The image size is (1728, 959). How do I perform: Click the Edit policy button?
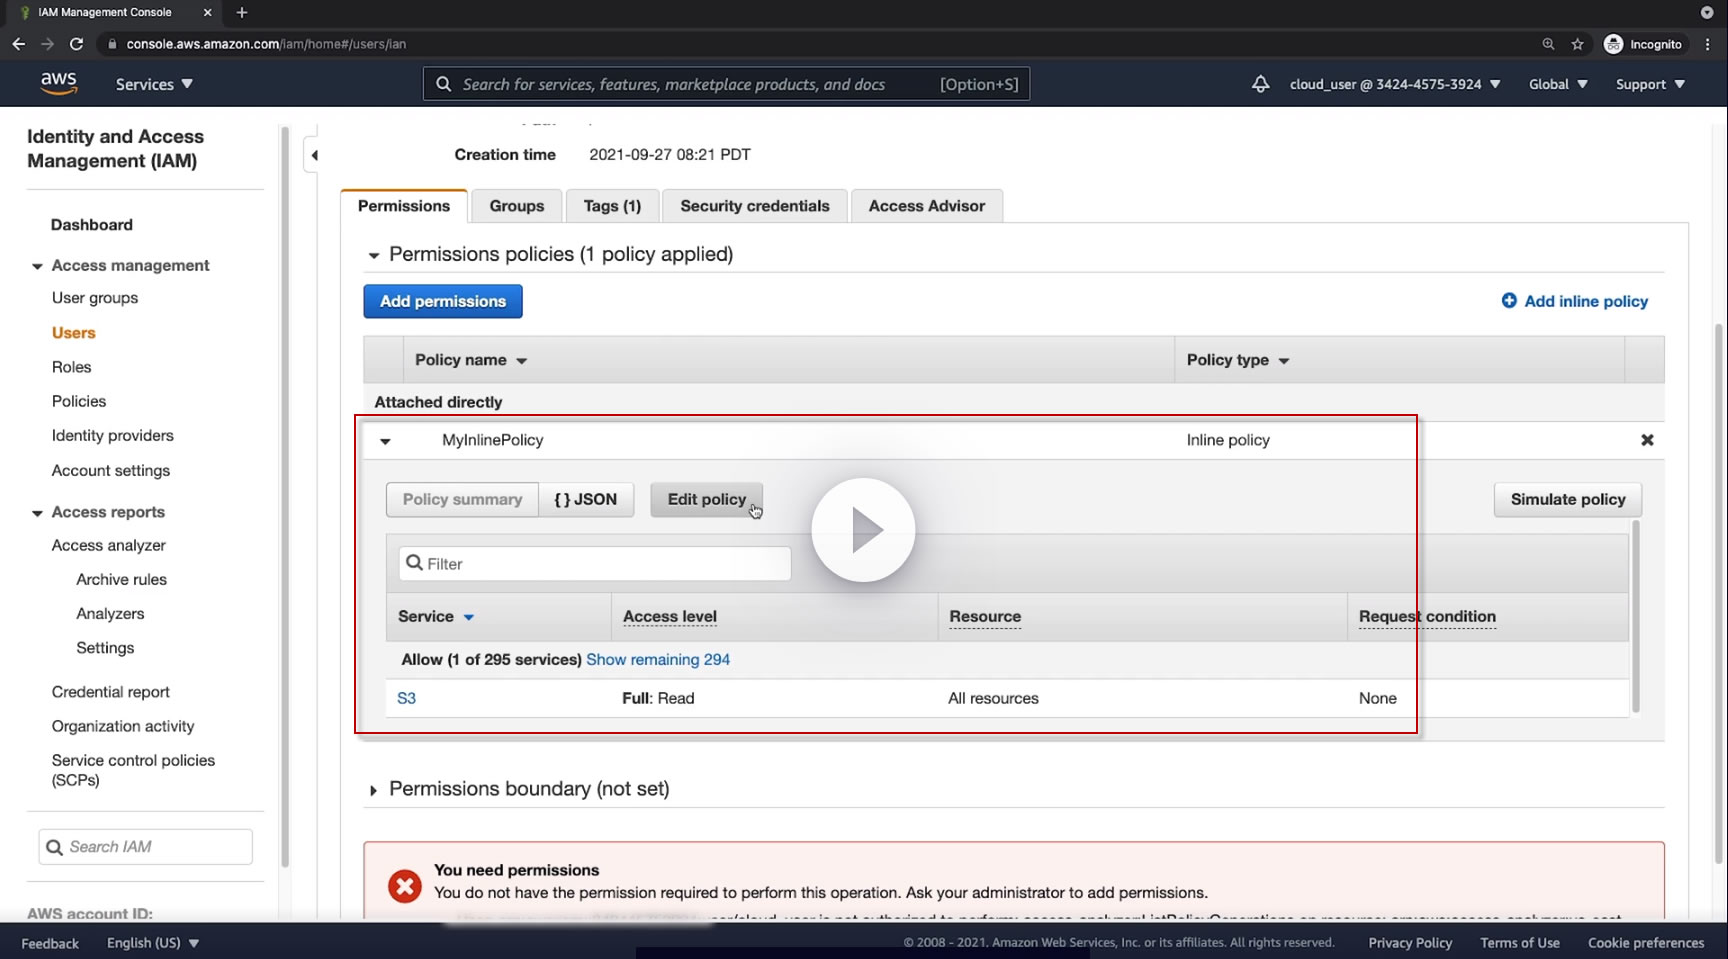707,499
